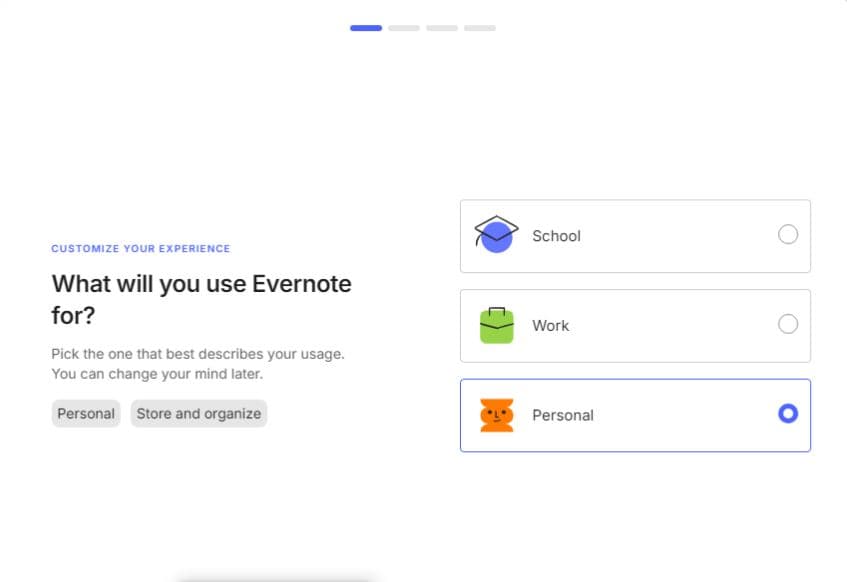Click the third progress step indicator
This screenshot has height=582, width=847.
click(442, 28)
